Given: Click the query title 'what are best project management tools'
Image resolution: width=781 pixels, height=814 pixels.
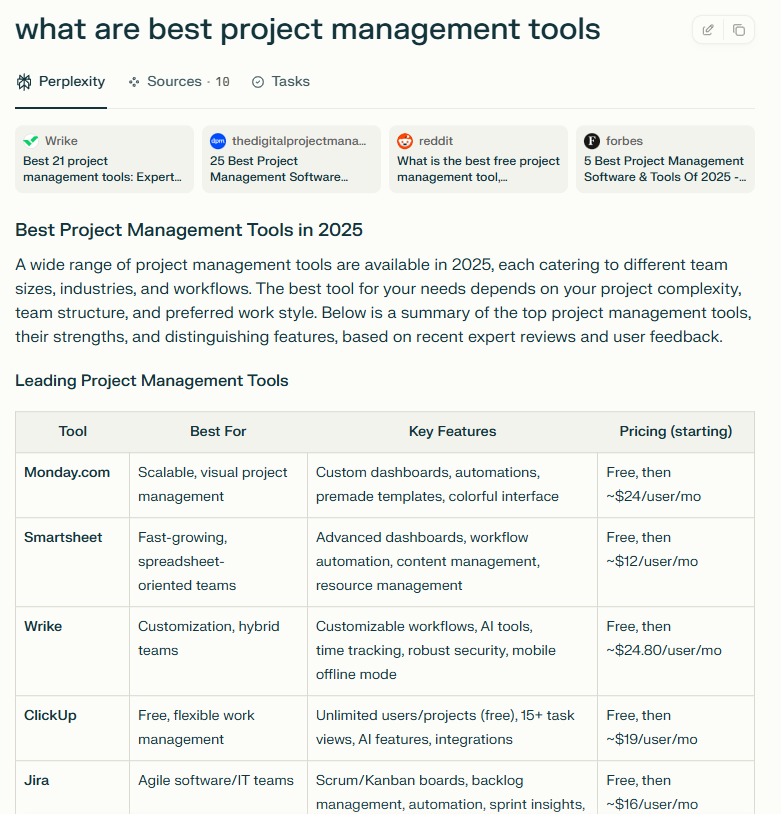Looking at the screenshot, I should click(x=307, y=29).
